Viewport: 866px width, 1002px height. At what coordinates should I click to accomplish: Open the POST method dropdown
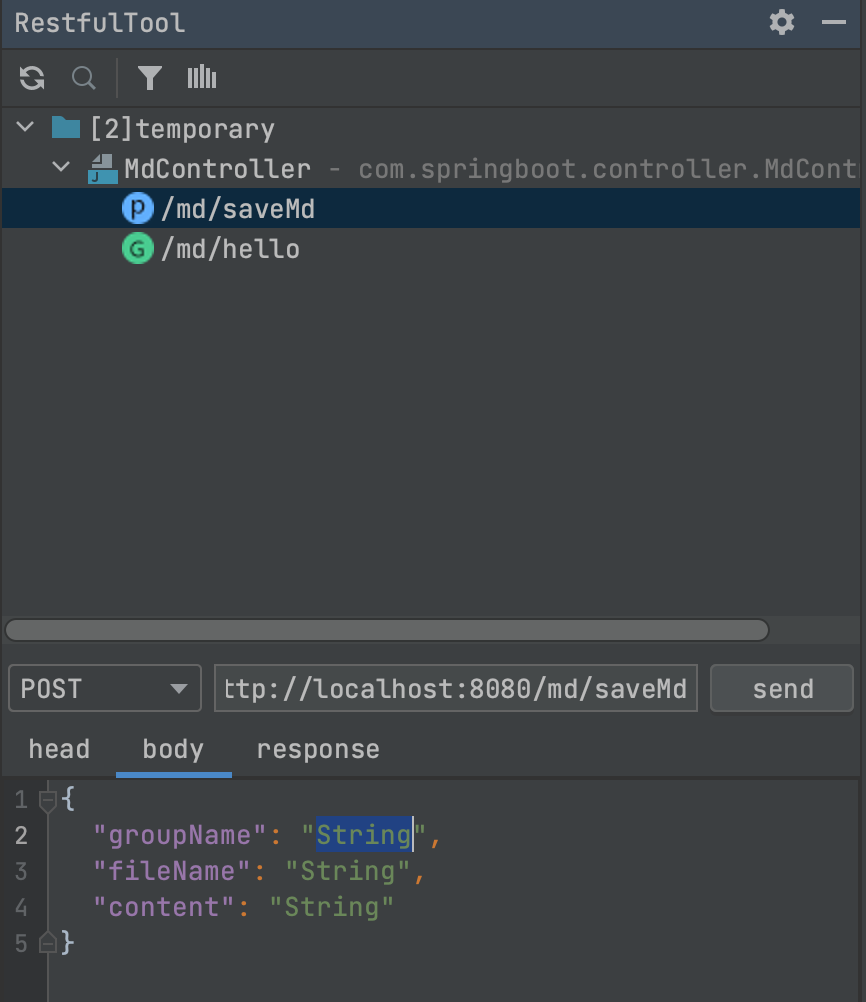105,688
